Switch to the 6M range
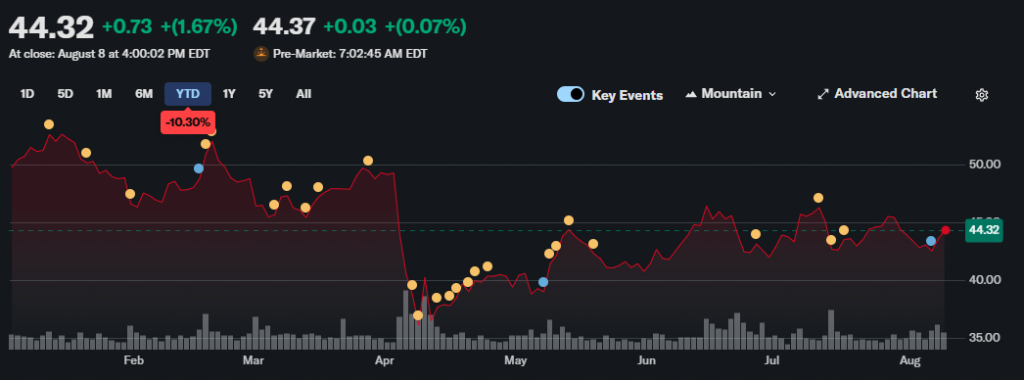Image resolution: width=1024 pixels, height=380 pixels. click(144, 94)
